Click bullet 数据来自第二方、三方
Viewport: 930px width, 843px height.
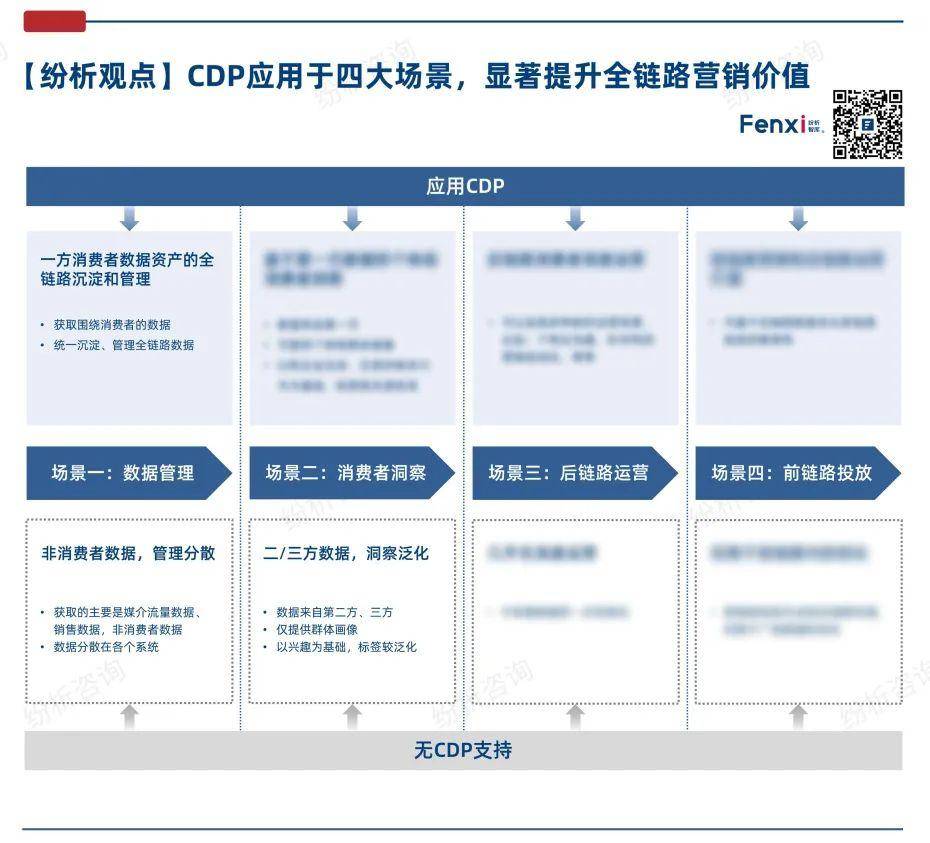pos(335,612)
